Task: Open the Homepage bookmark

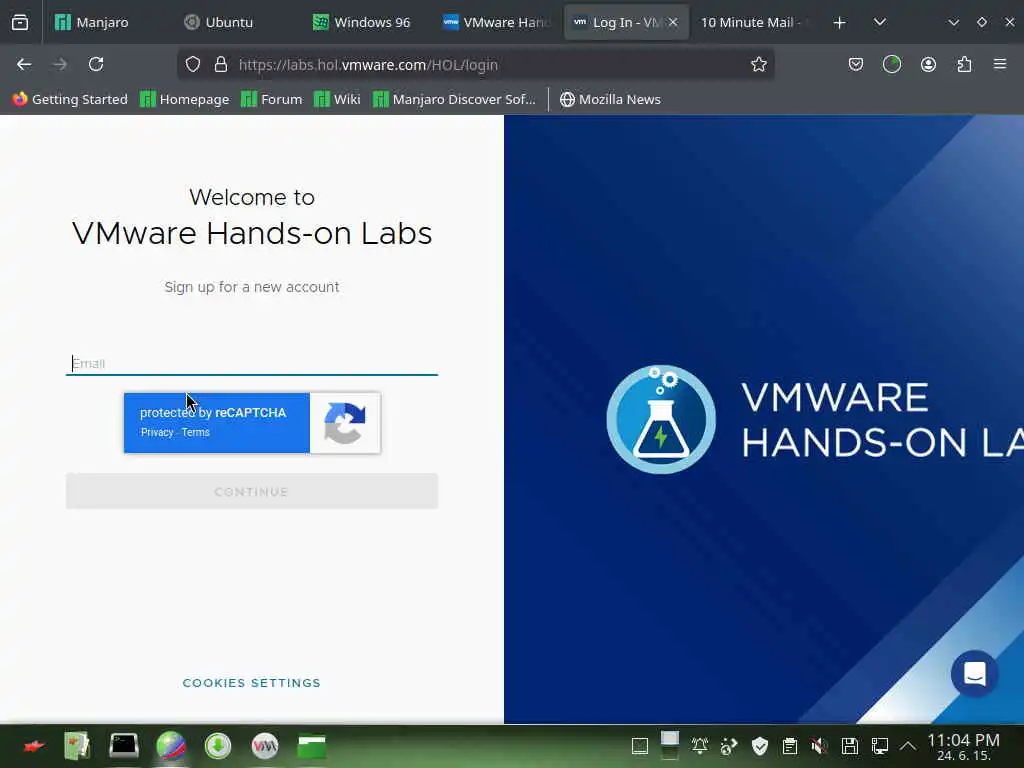Action: click(185, 99)
